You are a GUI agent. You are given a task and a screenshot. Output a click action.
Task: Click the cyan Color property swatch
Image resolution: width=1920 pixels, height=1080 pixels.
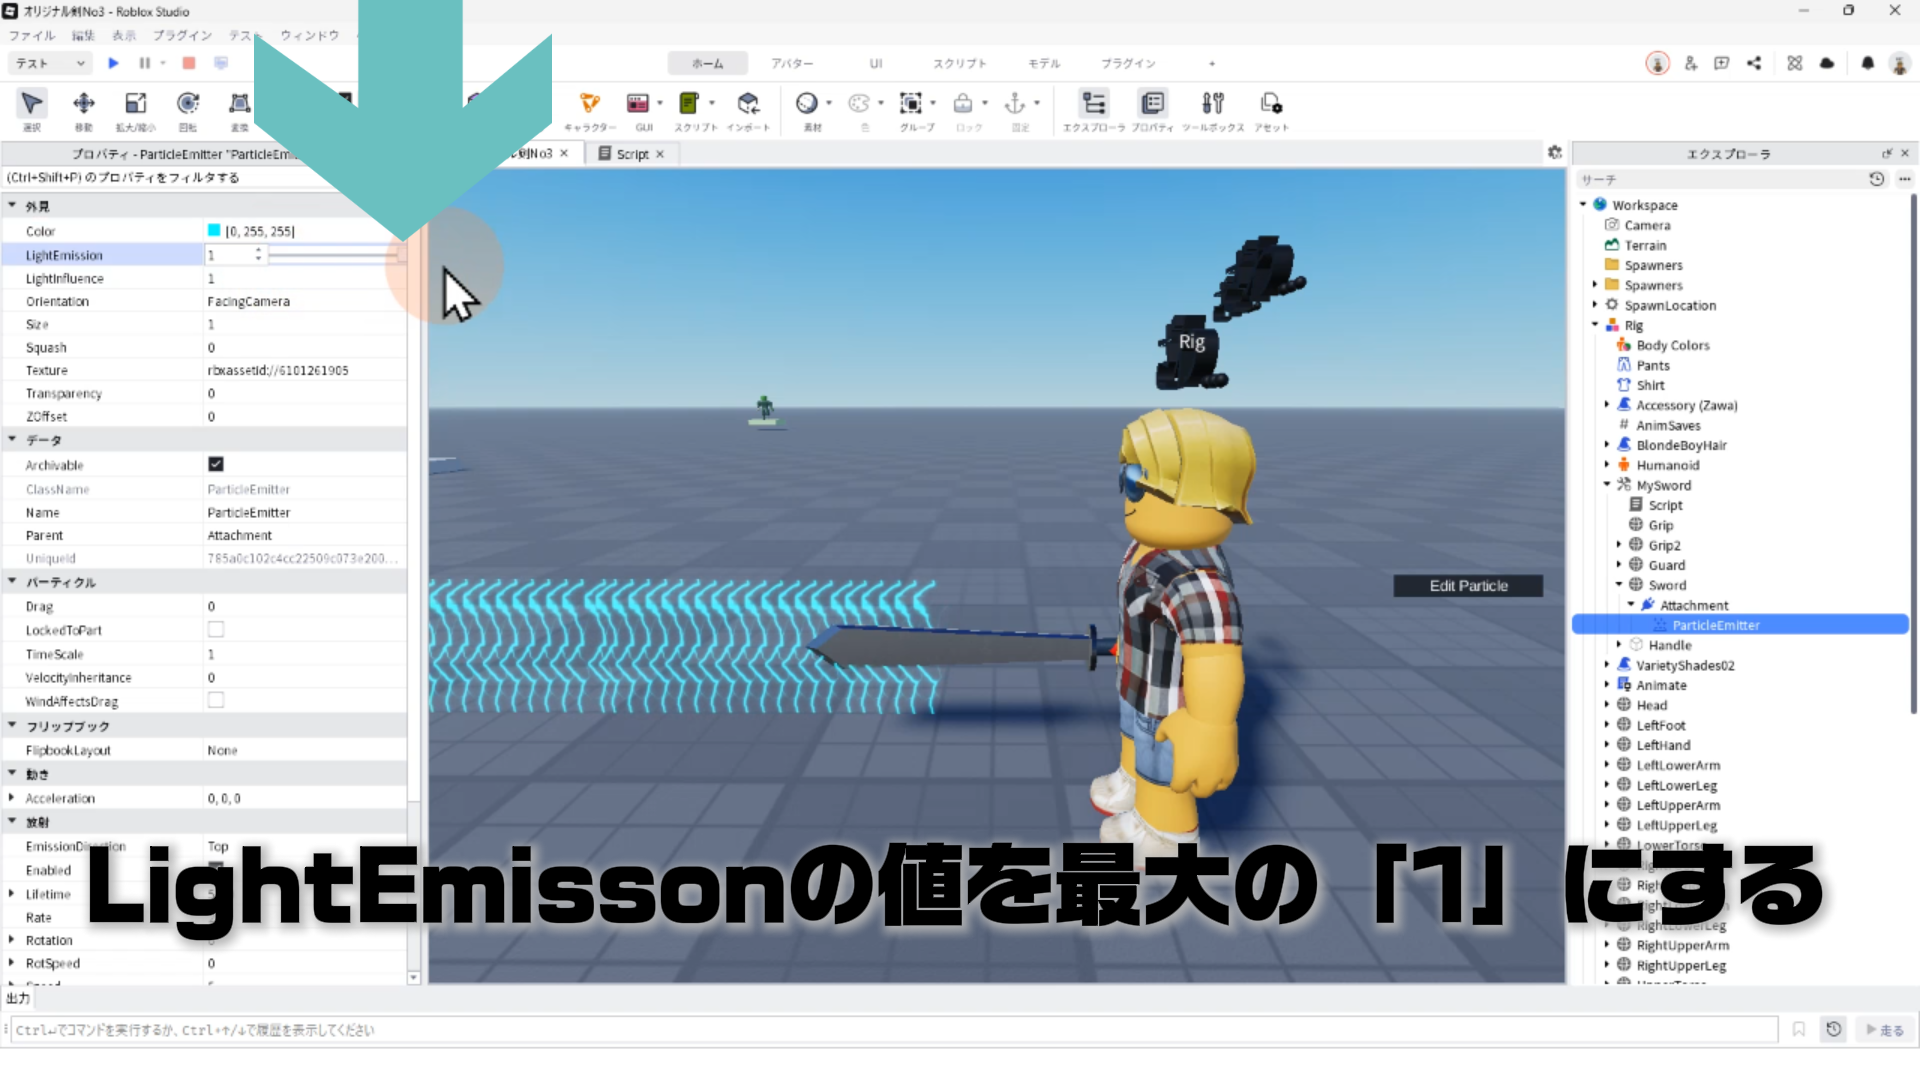tap(214, 231)
